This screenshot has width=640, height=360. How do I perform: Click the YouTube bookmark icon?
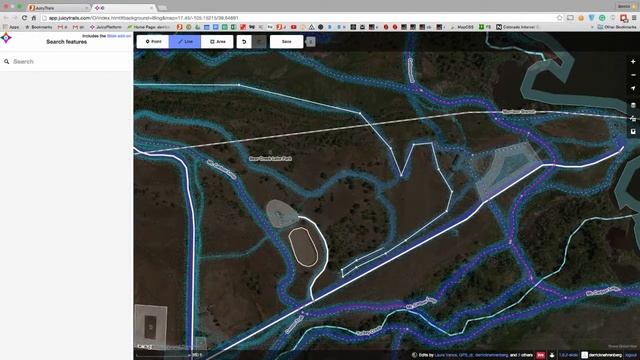tap(293, 27)
